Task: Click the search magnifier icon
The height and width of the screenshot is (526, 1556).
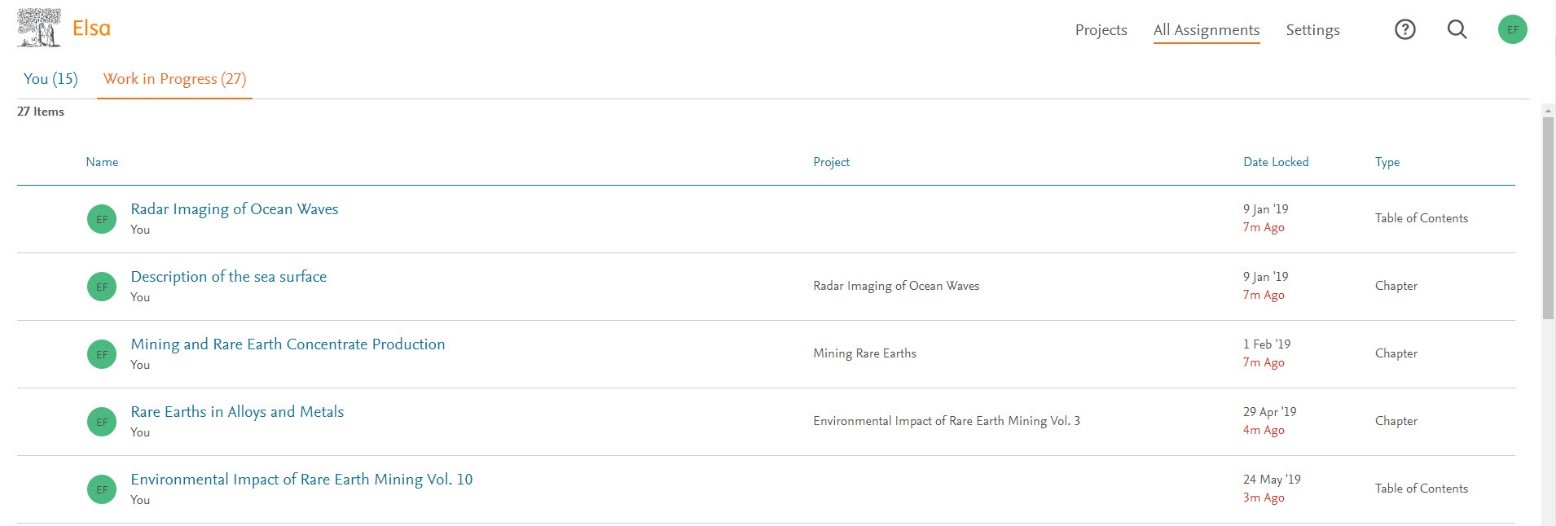Action: point(1457,30)
